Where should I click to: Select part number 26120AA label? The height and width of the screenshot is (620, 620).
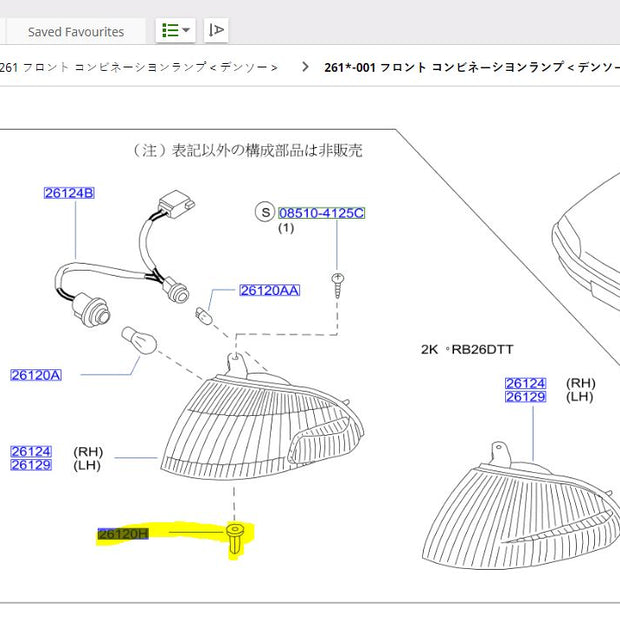point(269,290)
